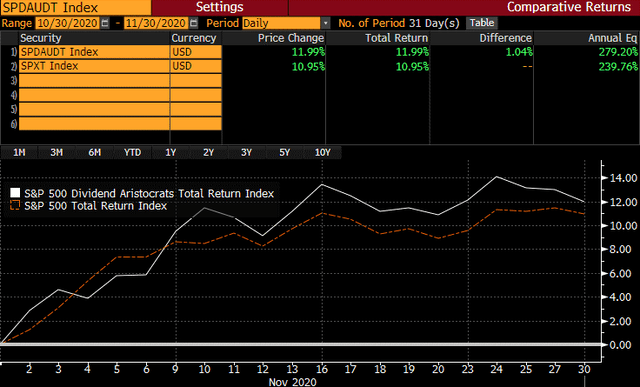
Task: Click the SPDAUDT Index header field
Action: tap(76, 7)
